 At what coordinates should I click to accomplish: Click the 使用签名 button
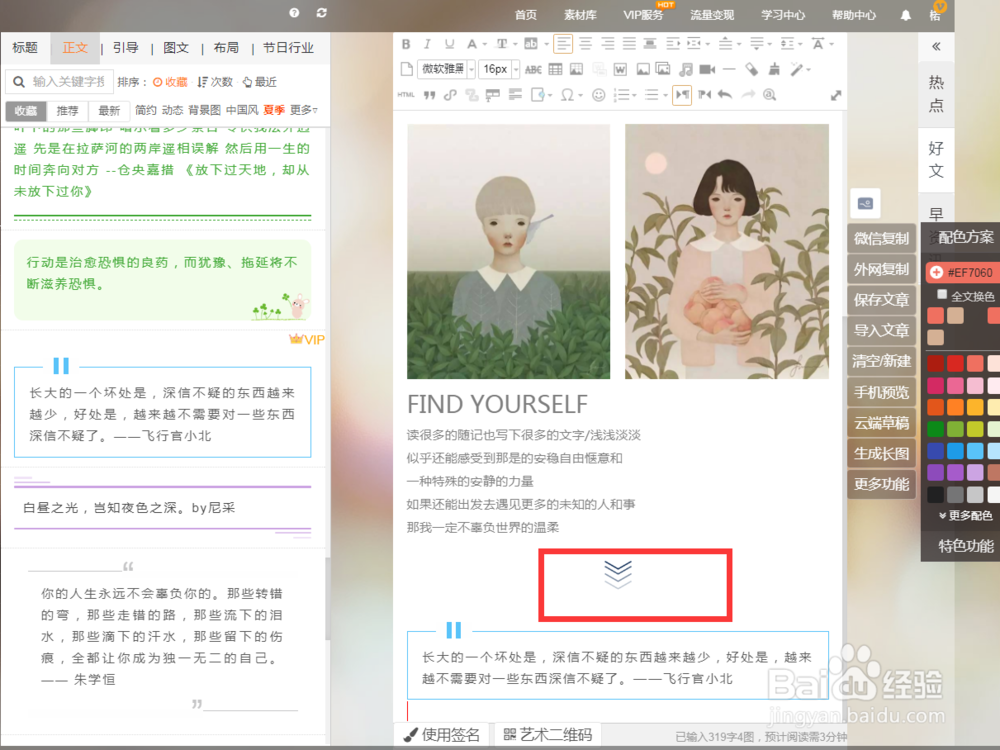[x=441, y=735]
